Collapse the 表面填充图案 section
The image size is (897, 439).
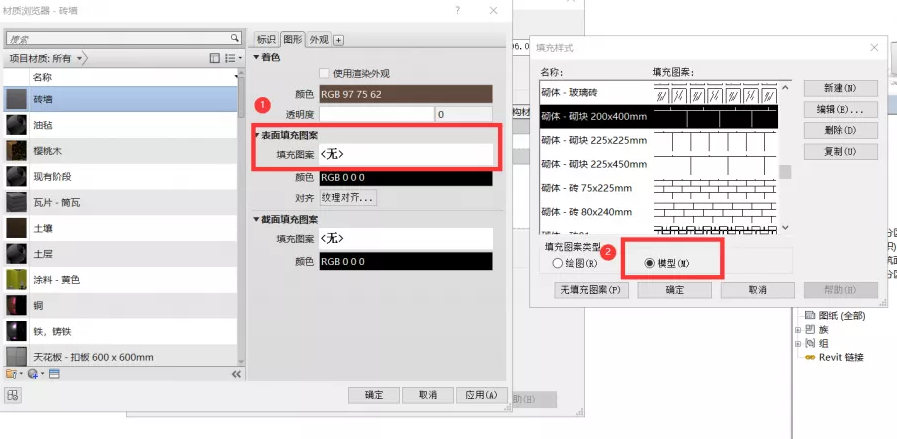coord(257,135)
